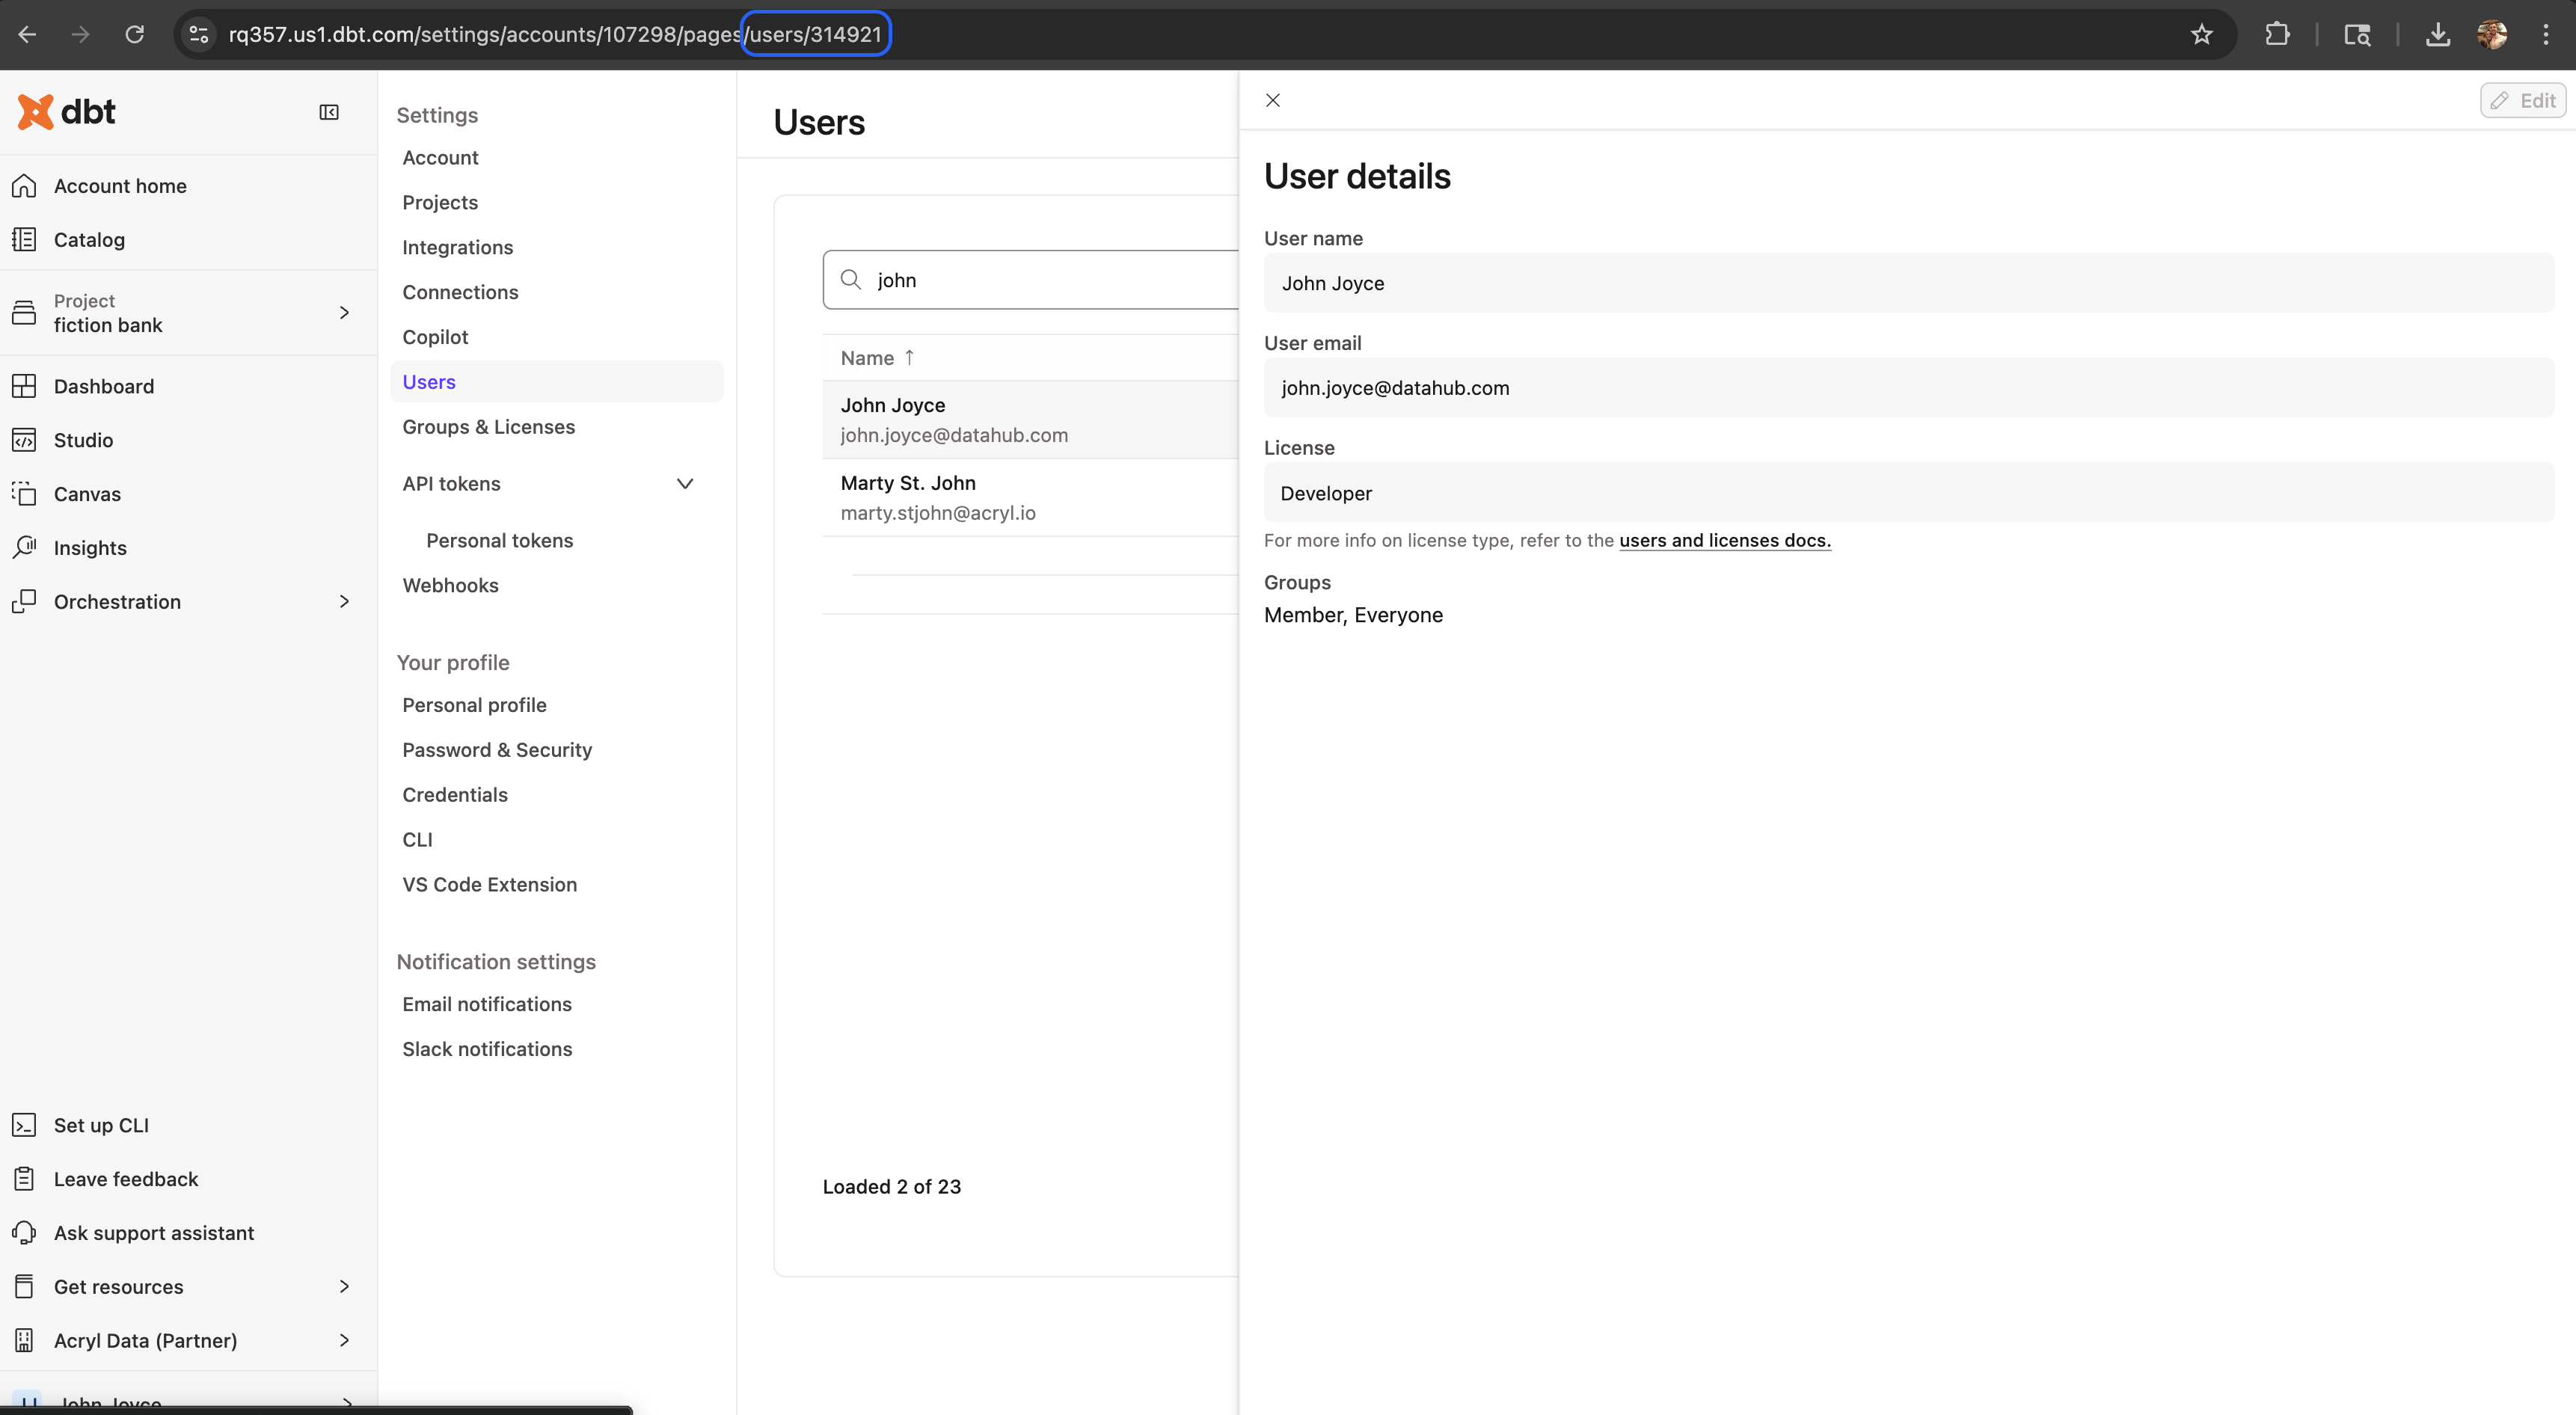The image size is (2576, 1415).
Task: Open Groups & Licenses settings
Action: [488, 427]
